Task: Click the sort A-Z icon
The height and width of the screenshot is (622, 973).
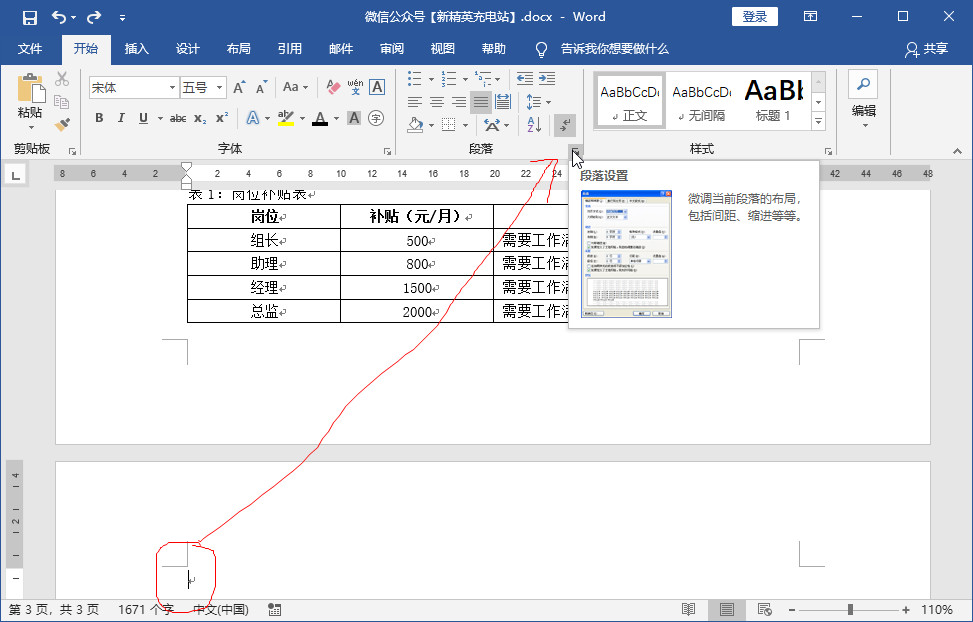Action: pyautogui.click(x=534, y=125)
